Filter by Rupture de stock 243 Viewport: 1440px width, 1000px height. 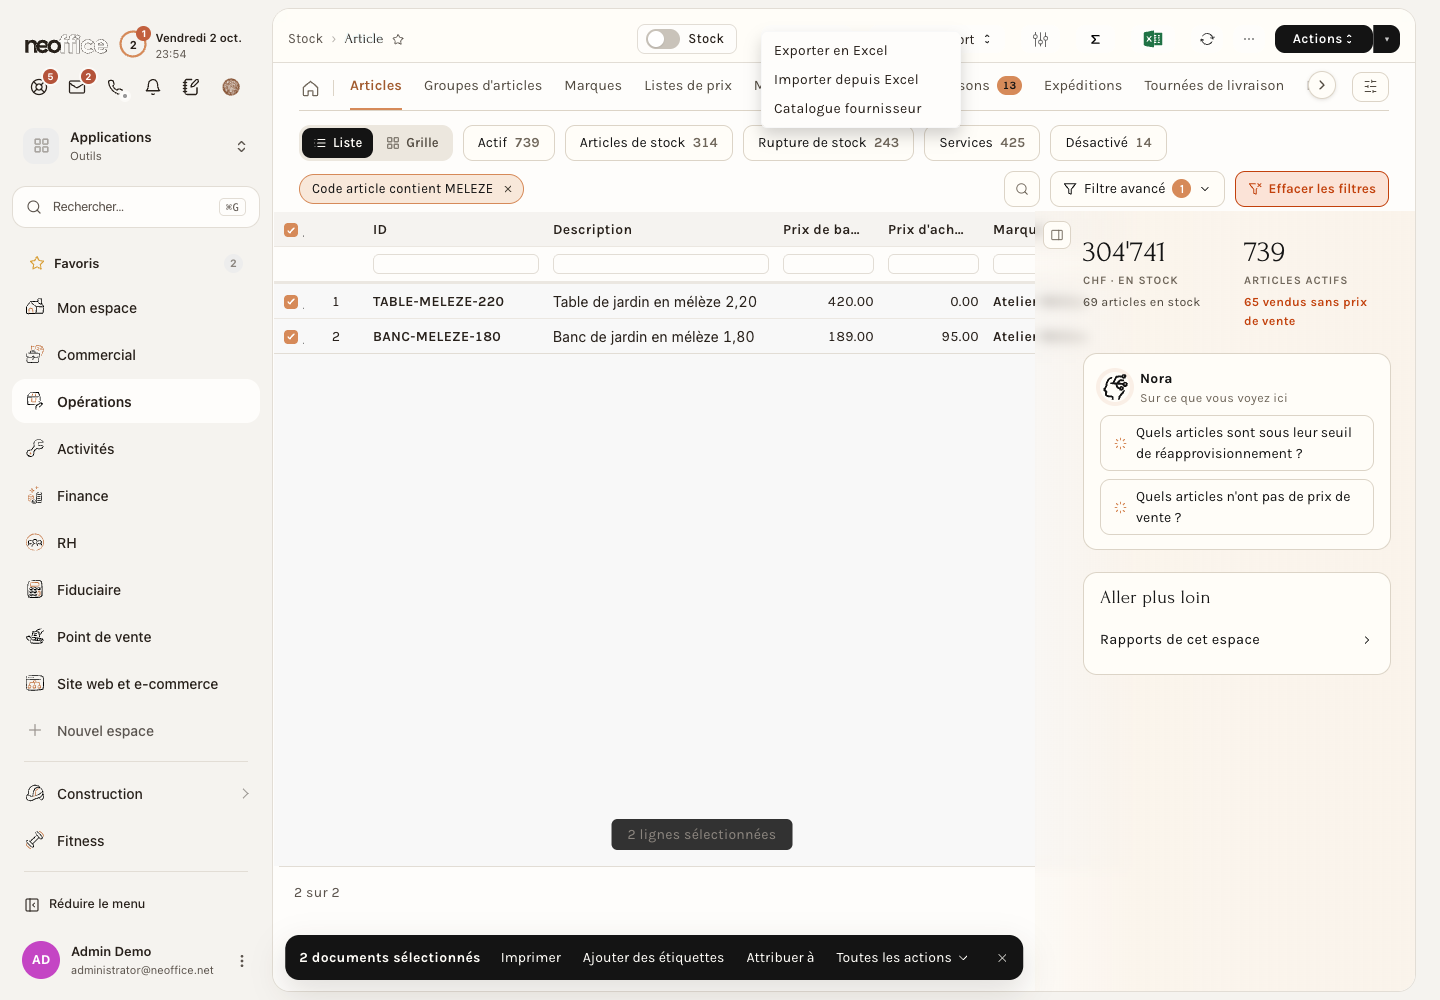coord(828,143)
